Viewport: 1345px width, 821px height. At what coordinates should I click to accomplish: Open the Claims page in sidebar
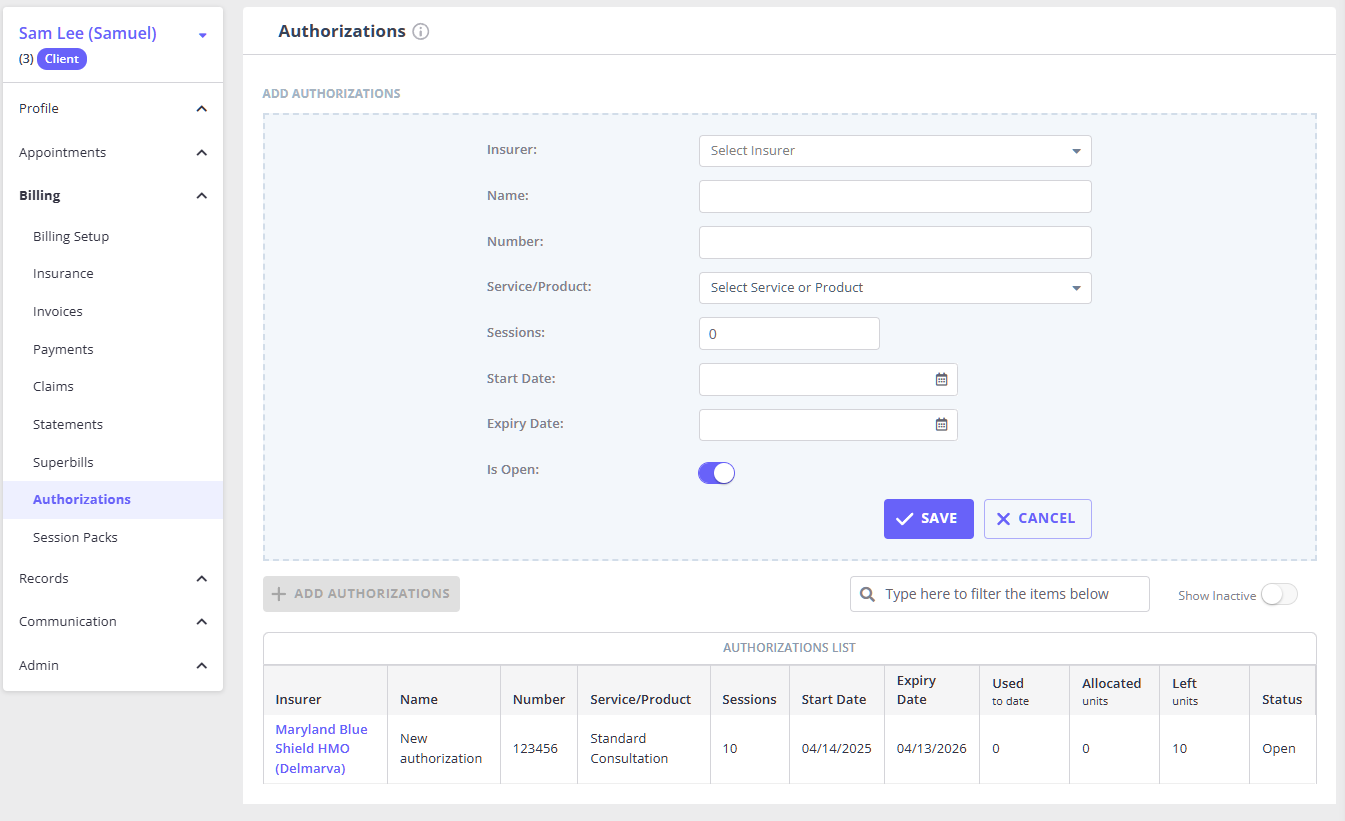click(x=53, y=387)
